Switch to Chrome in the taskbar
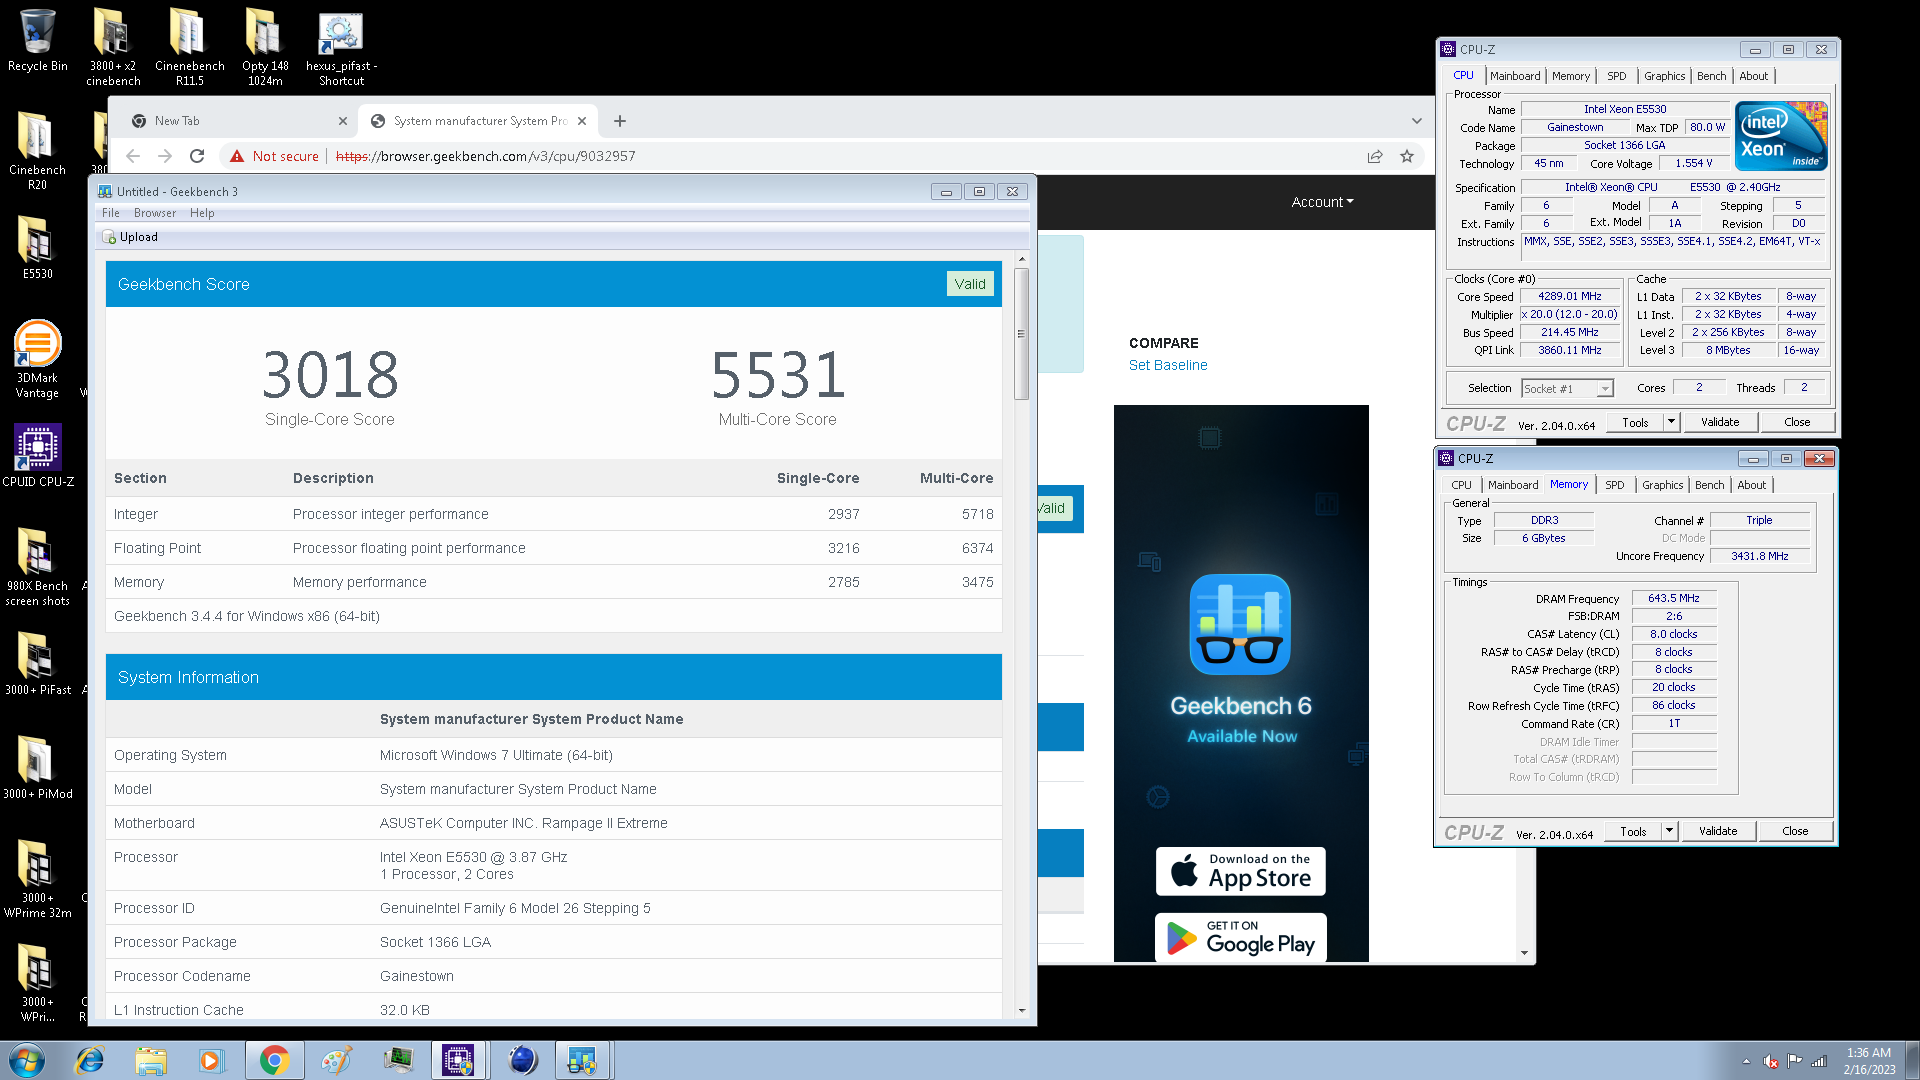 click(274, 1060)
